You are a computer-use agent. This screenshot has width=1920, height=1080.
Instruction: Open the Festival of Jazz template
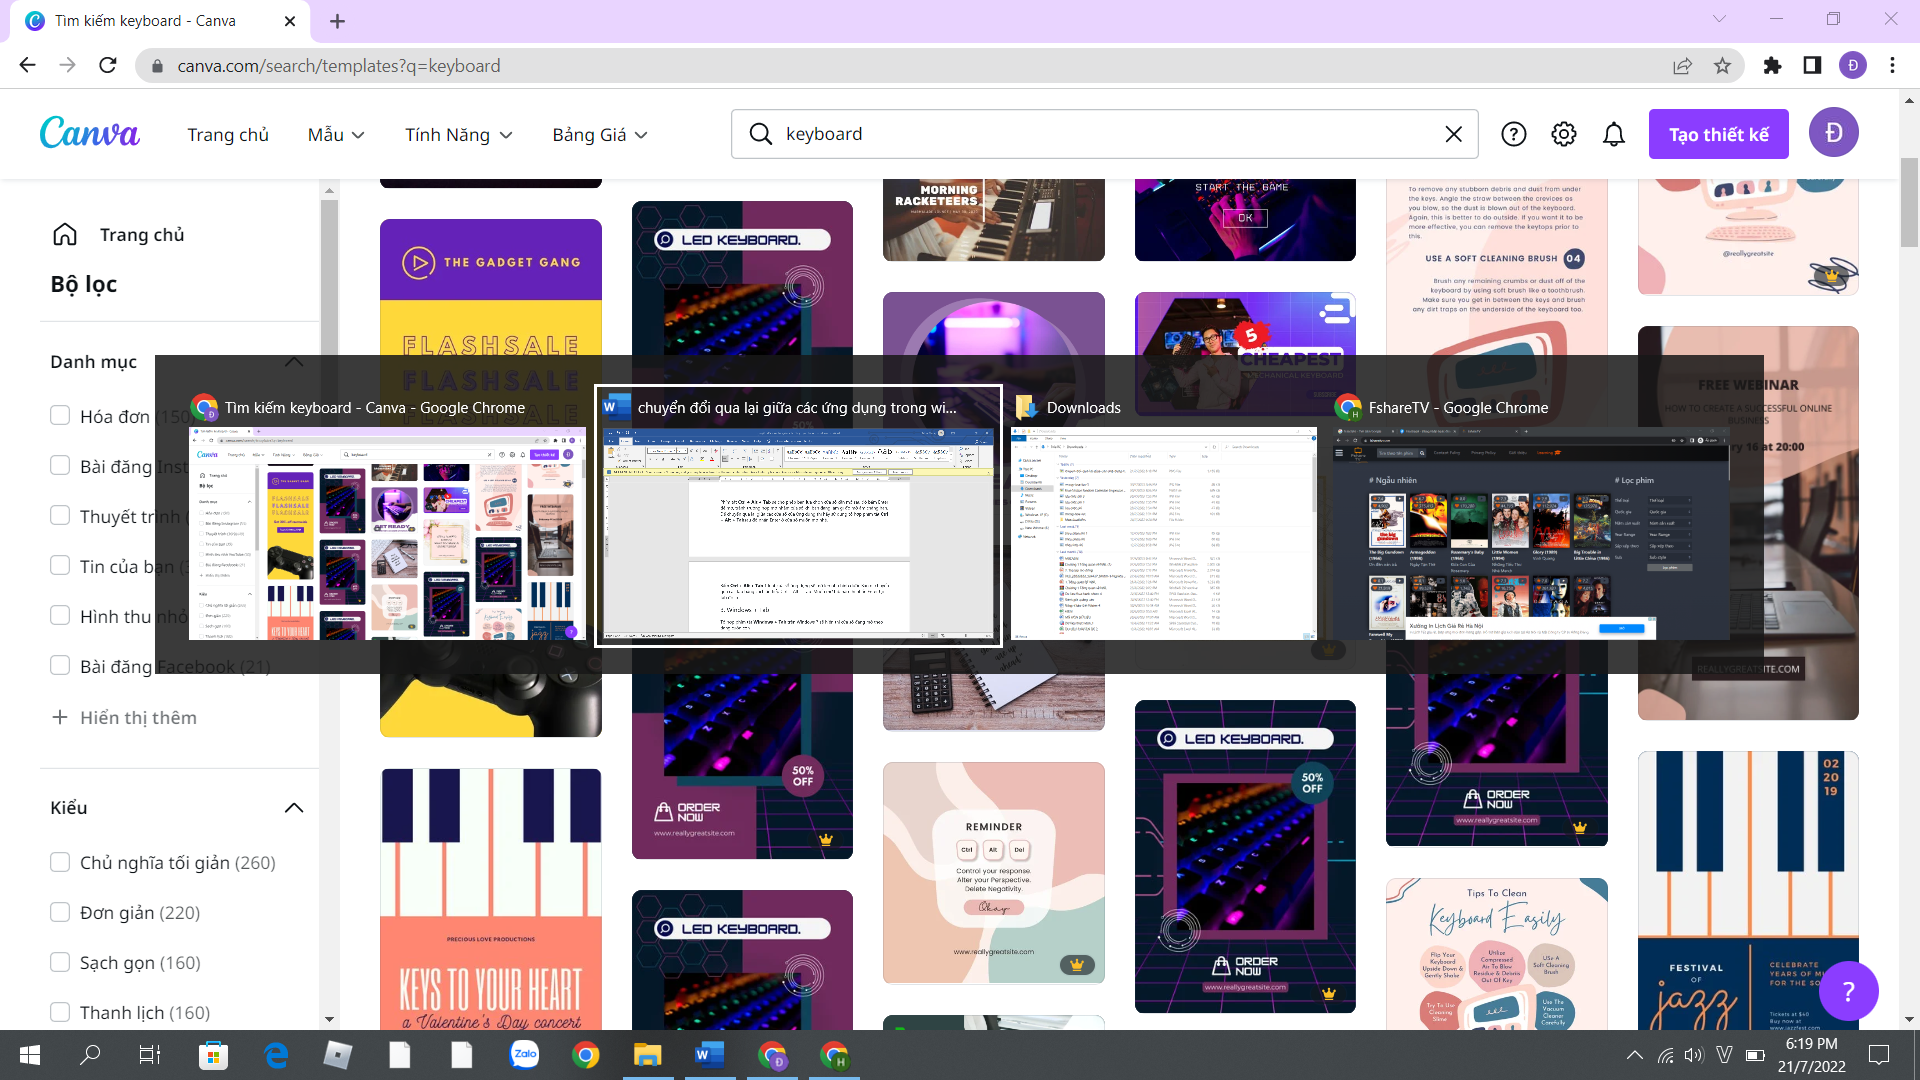[1748, 890]
